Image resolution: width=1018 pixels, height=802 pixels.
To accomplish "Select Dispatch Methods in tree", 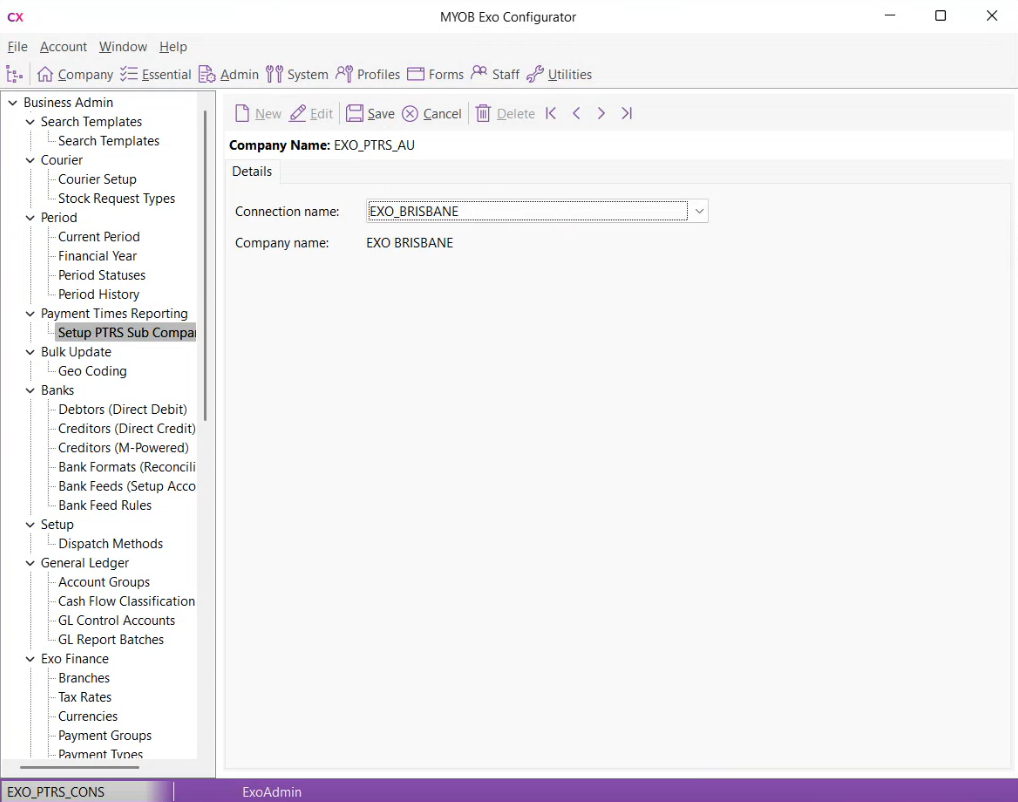I will [110, 544].
